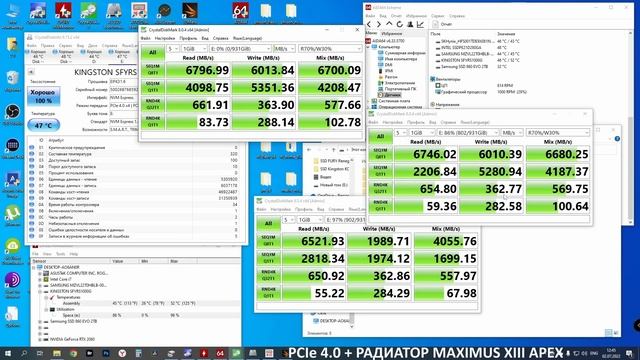Click Новый том (E:) in Explorer navigation pane
Viewport: 640px width, 360px height.
(x=334, y=185)
